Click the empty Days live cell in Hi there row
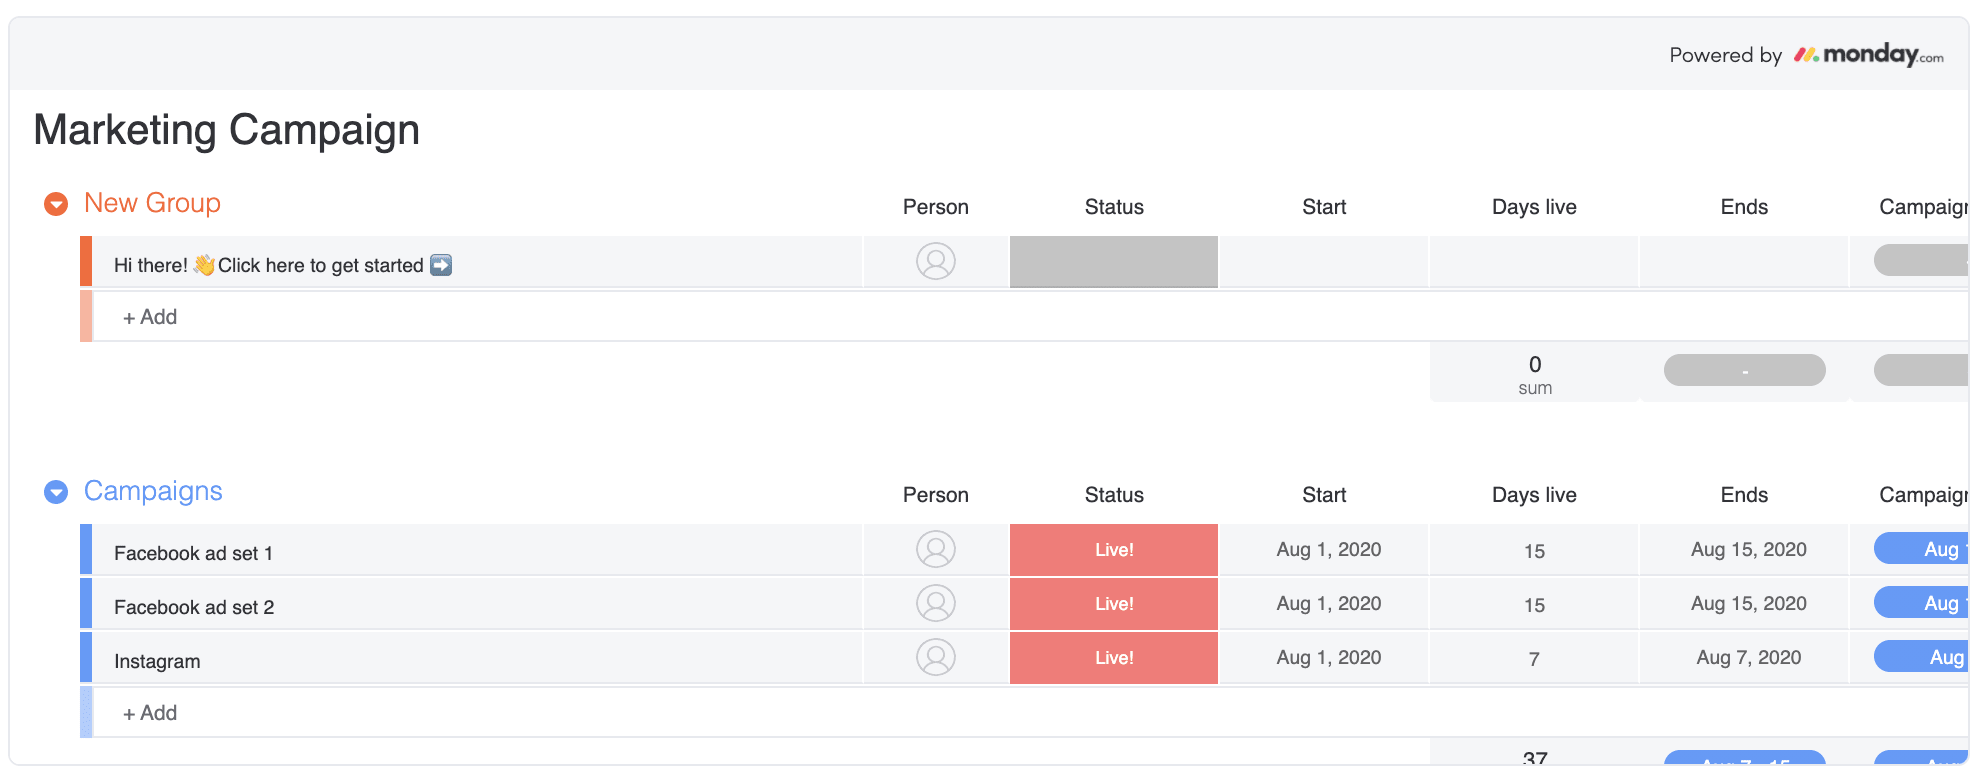The height and width of the screenshot is (782, 1982). pyautogui.click(x=1534, y=262)
